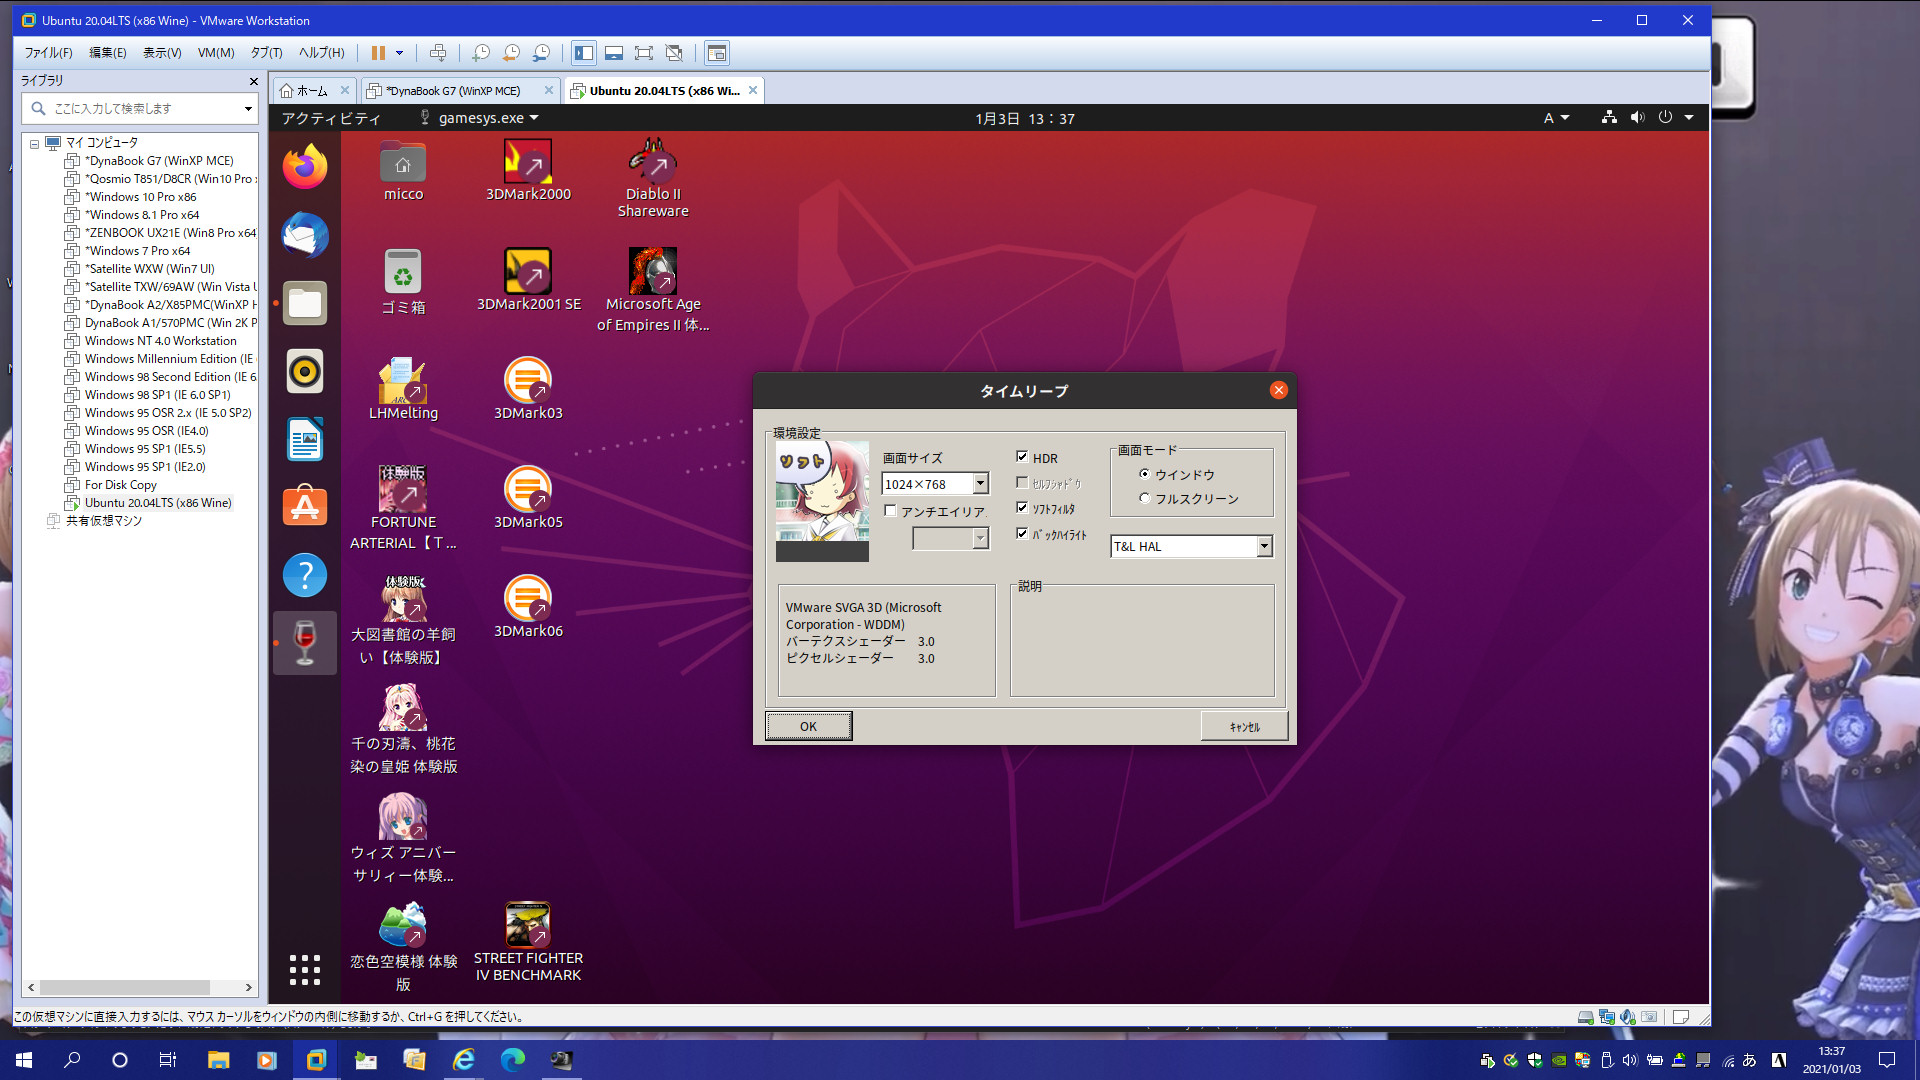
Task: Pause the virtual machine with the toolbar button
Action: point(378,53)
